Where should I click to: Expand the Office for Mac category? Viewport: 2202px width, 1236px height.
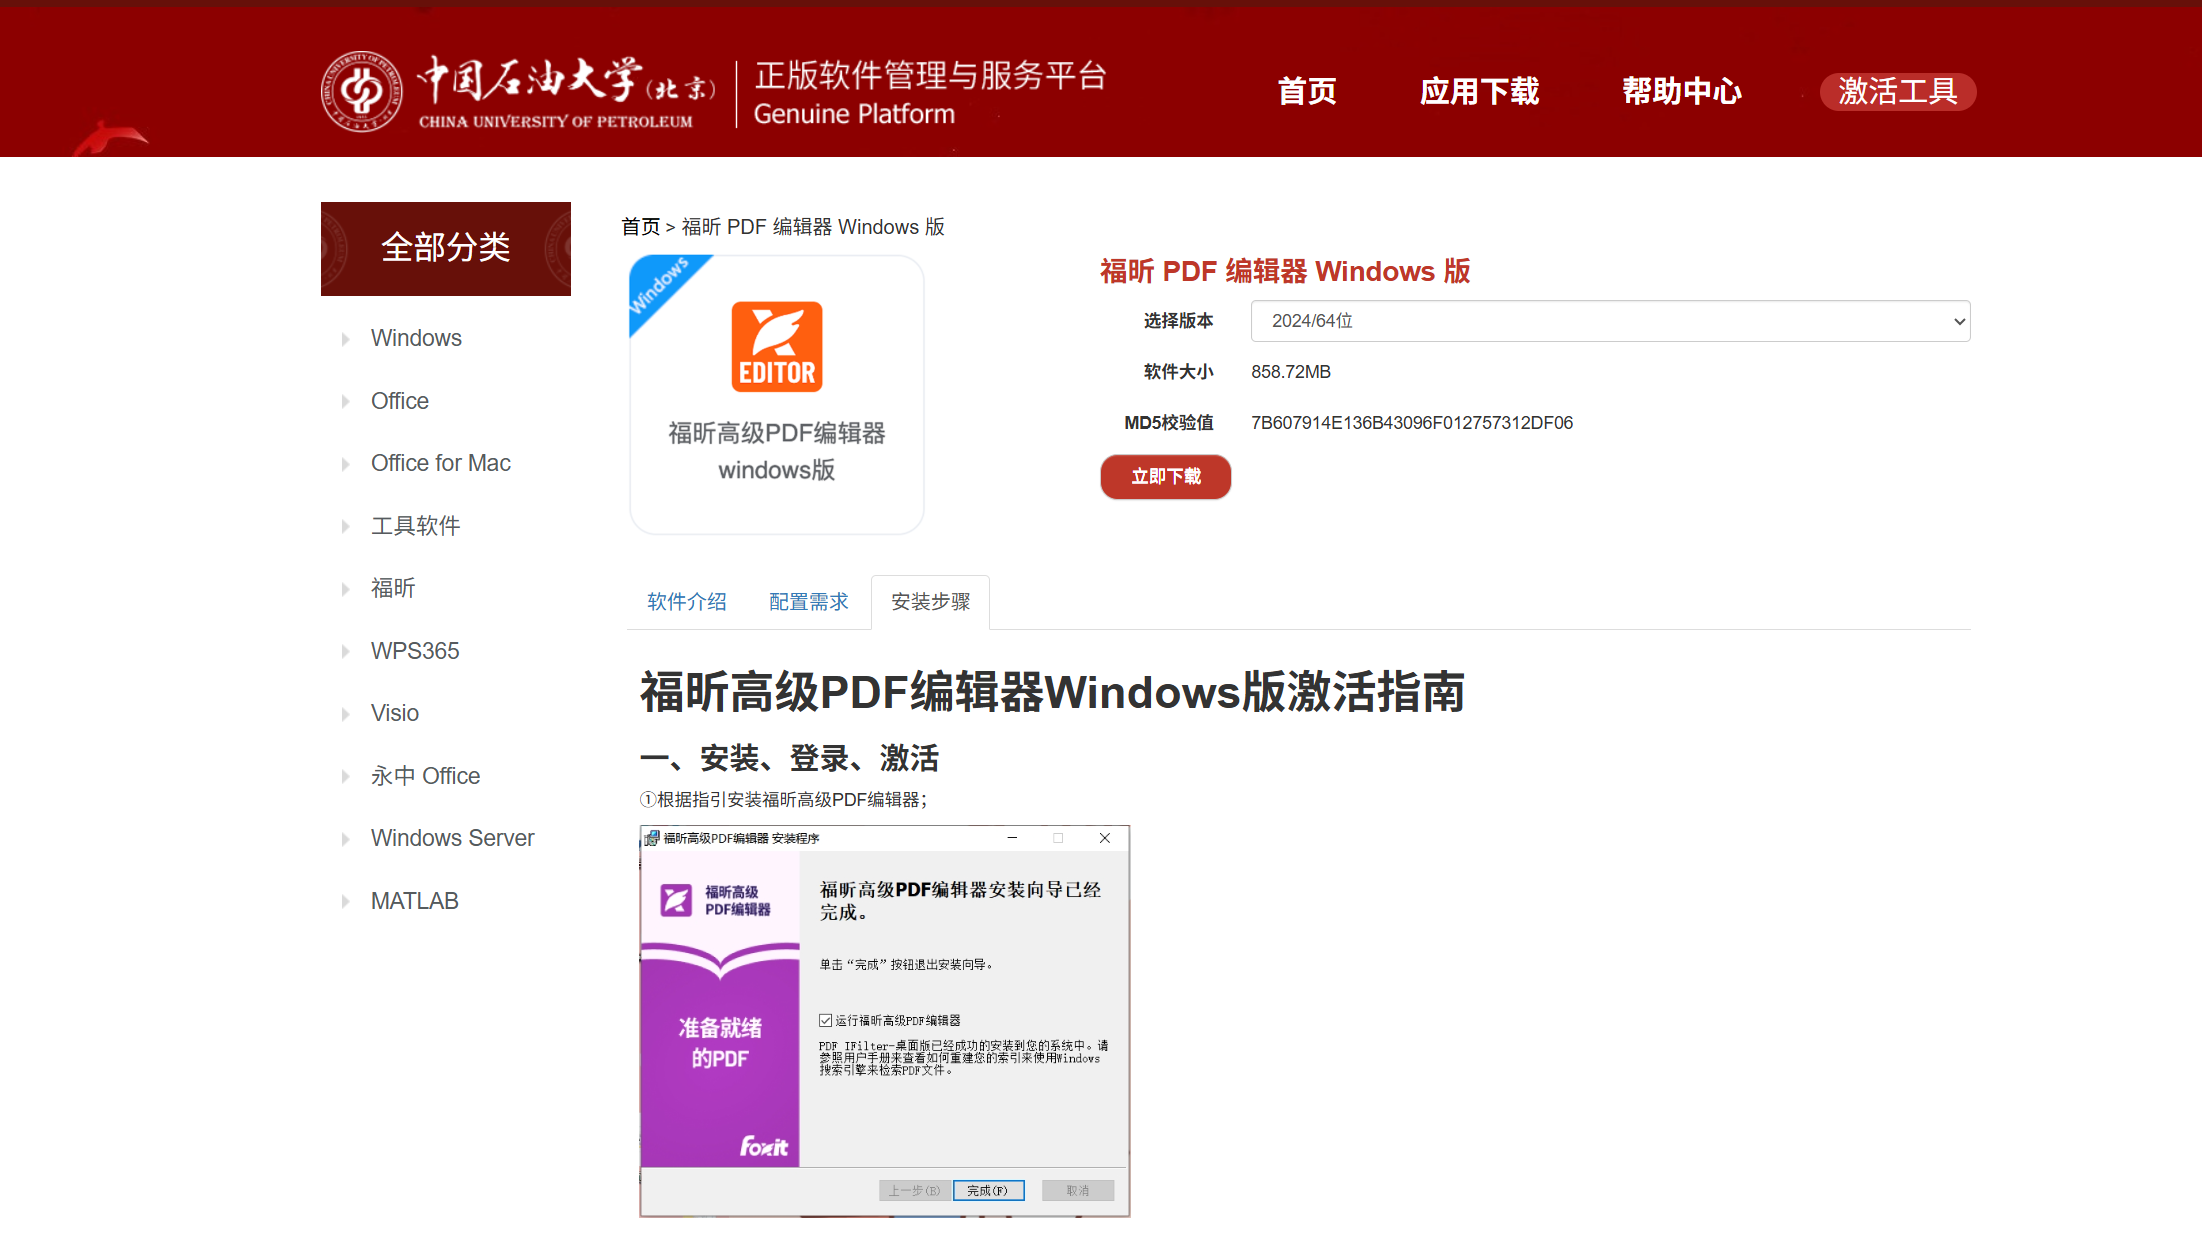tap(440, 463)
